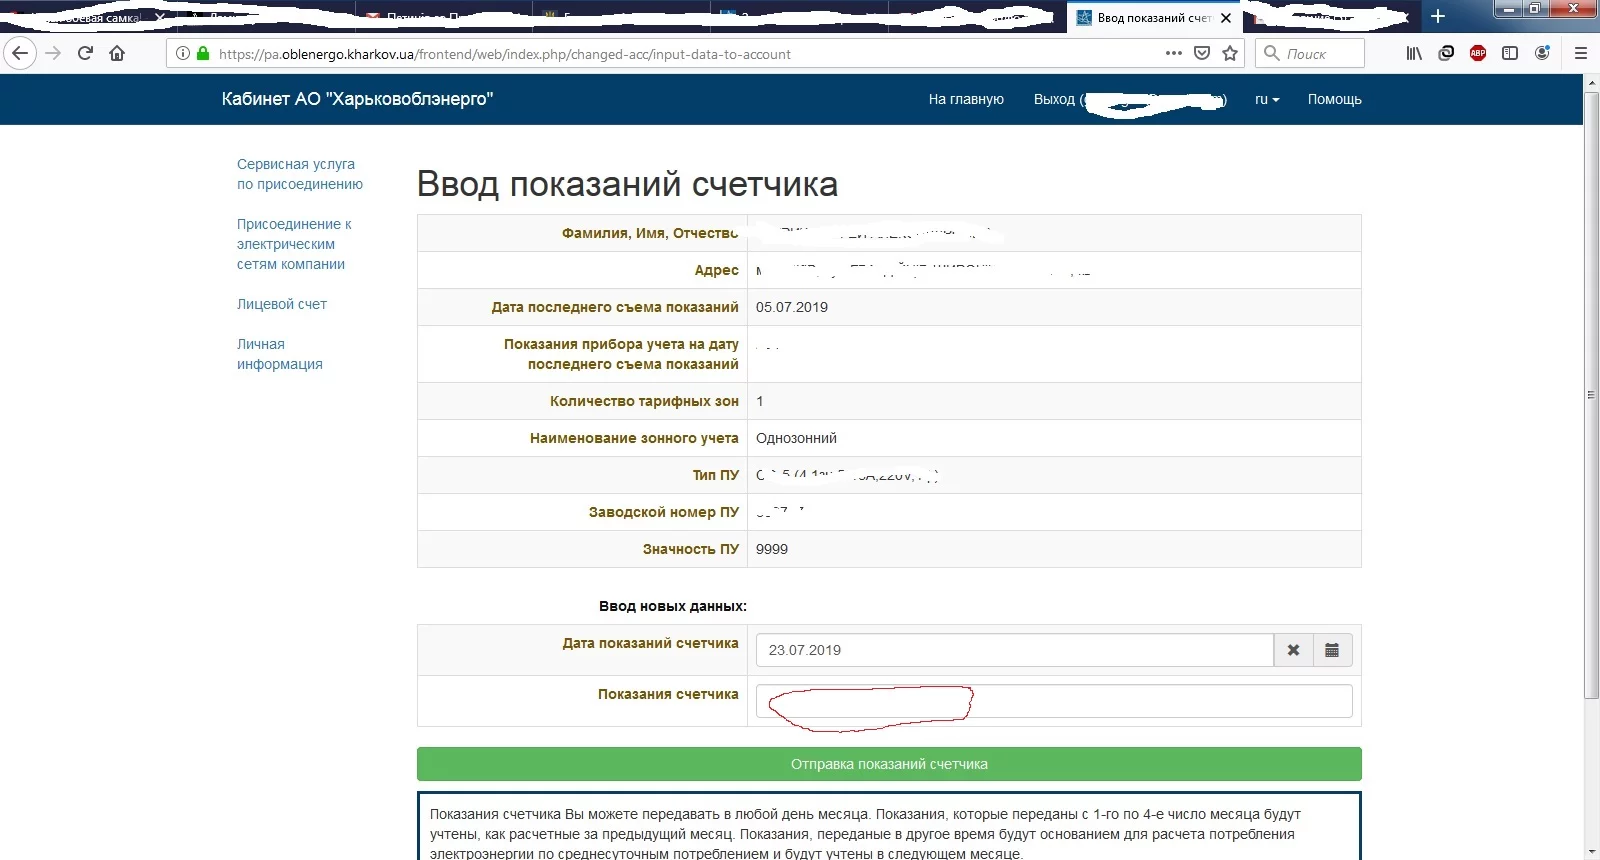
Task: Click the AdBlock Plus extension icon
Action: (1478, 53)
